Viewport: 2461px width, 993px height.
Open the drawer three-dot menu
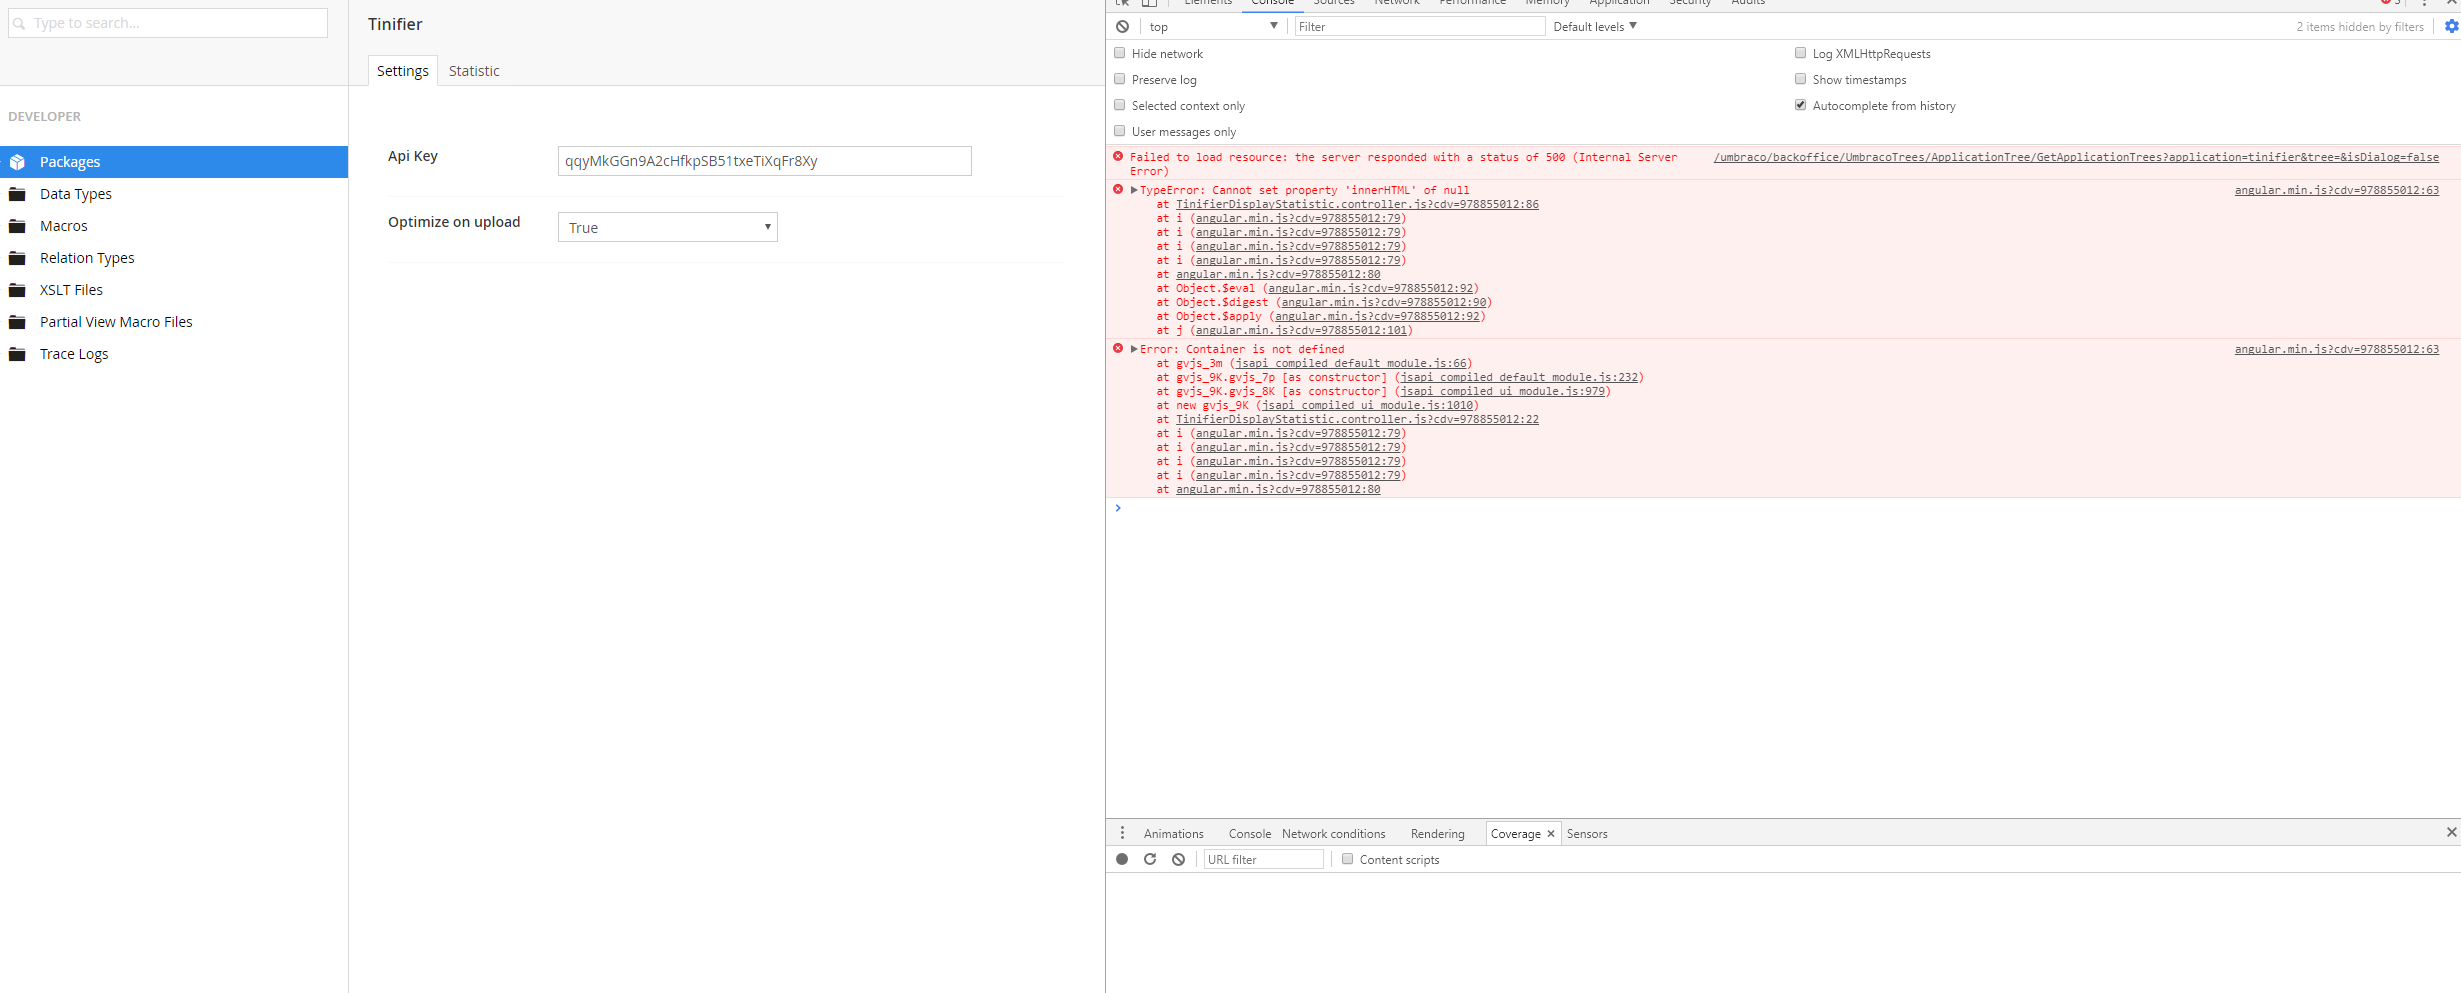point(1122,833)
